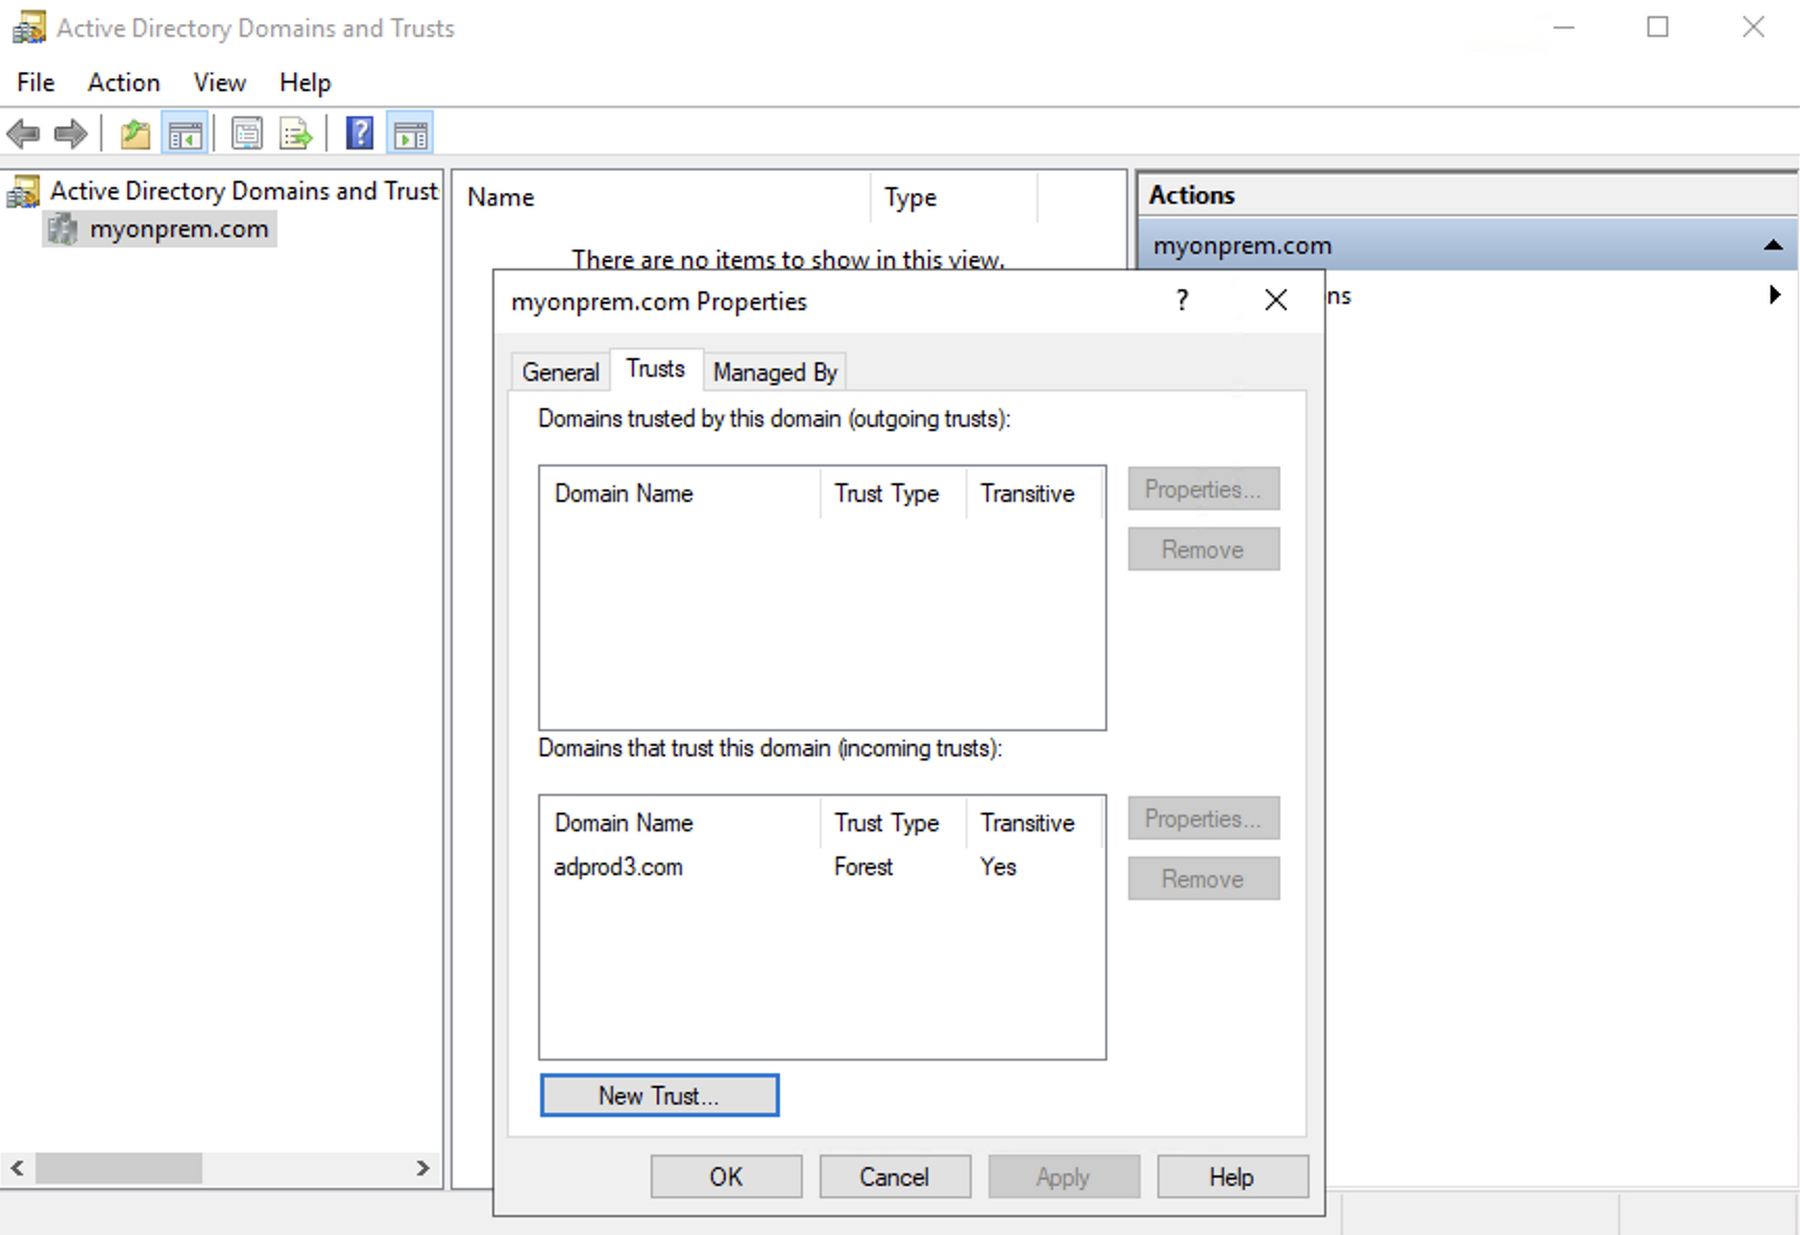Click the Back arrow toolbar icon
Image resolution: width=1800 pixels, height=1235 pixels.
[x=23, y=133]
